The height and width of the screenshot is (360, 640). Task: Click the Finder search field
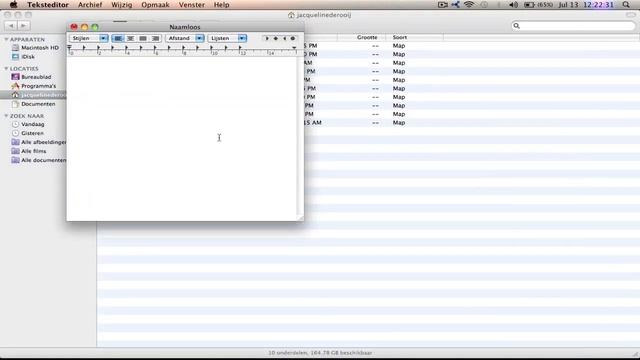[x=573, y=26]
